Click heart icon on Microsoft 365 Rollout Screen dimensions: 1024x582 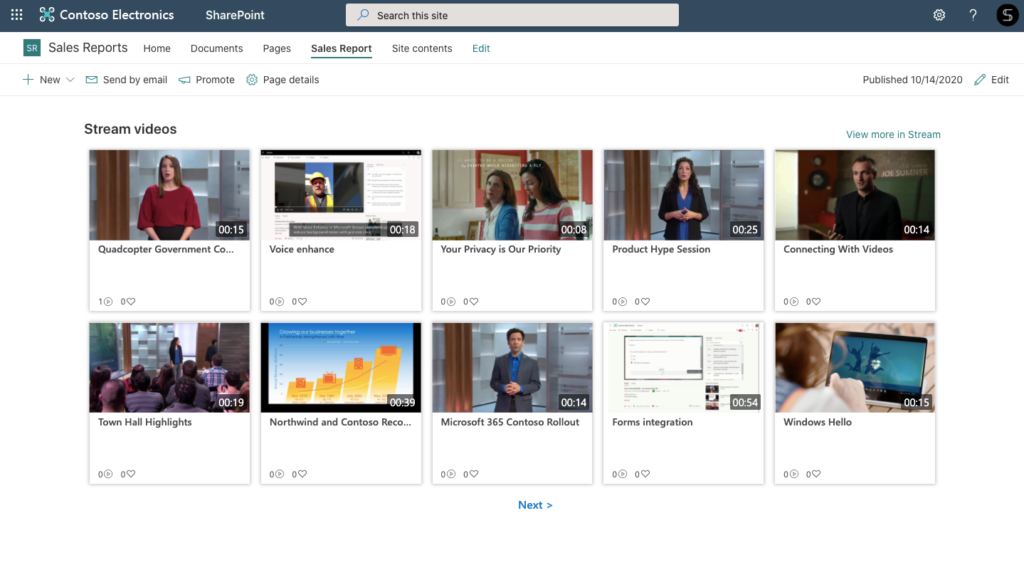tap(474, 474)
